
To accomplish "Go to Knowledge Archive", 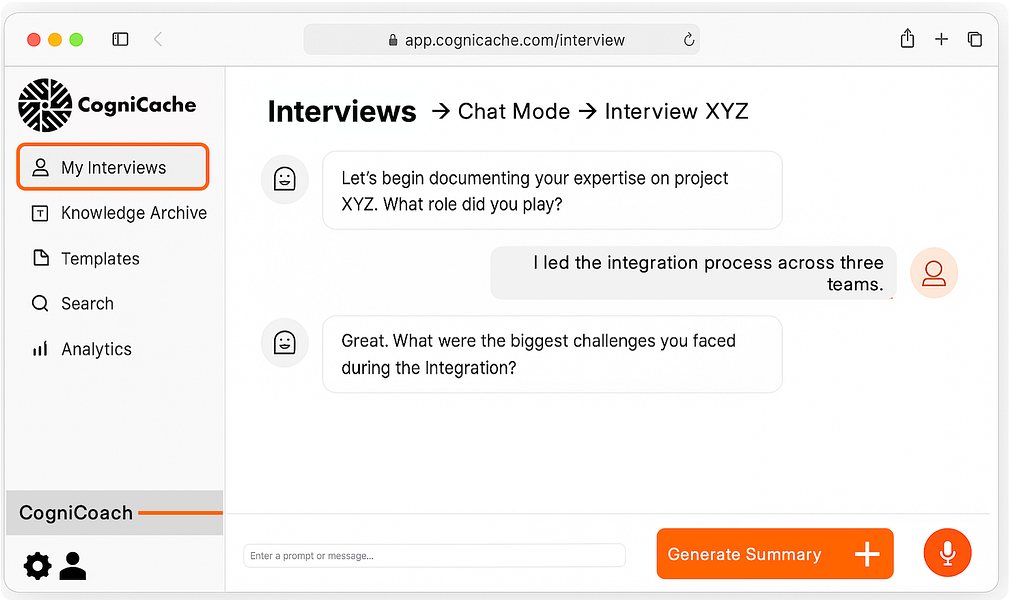I will (x=120, y=213).
